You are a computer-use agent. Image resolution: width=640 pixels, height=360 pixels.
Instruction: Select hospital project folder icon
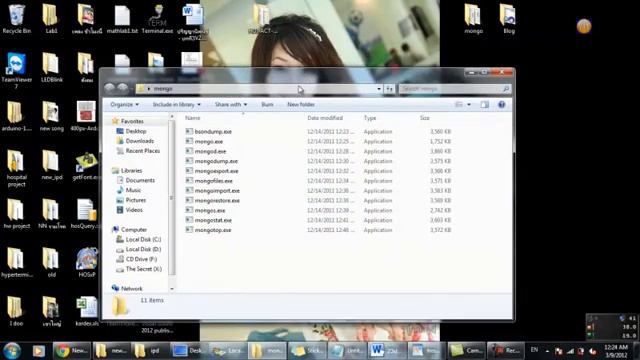coord(16,168)
